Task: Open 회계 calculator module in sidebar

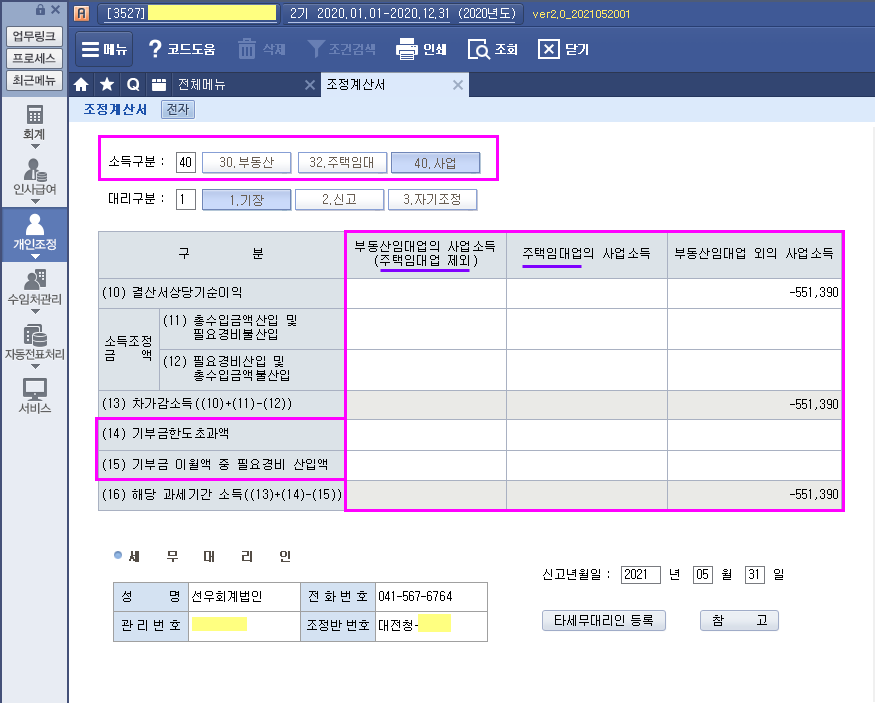Action: [x=35, y=115]
